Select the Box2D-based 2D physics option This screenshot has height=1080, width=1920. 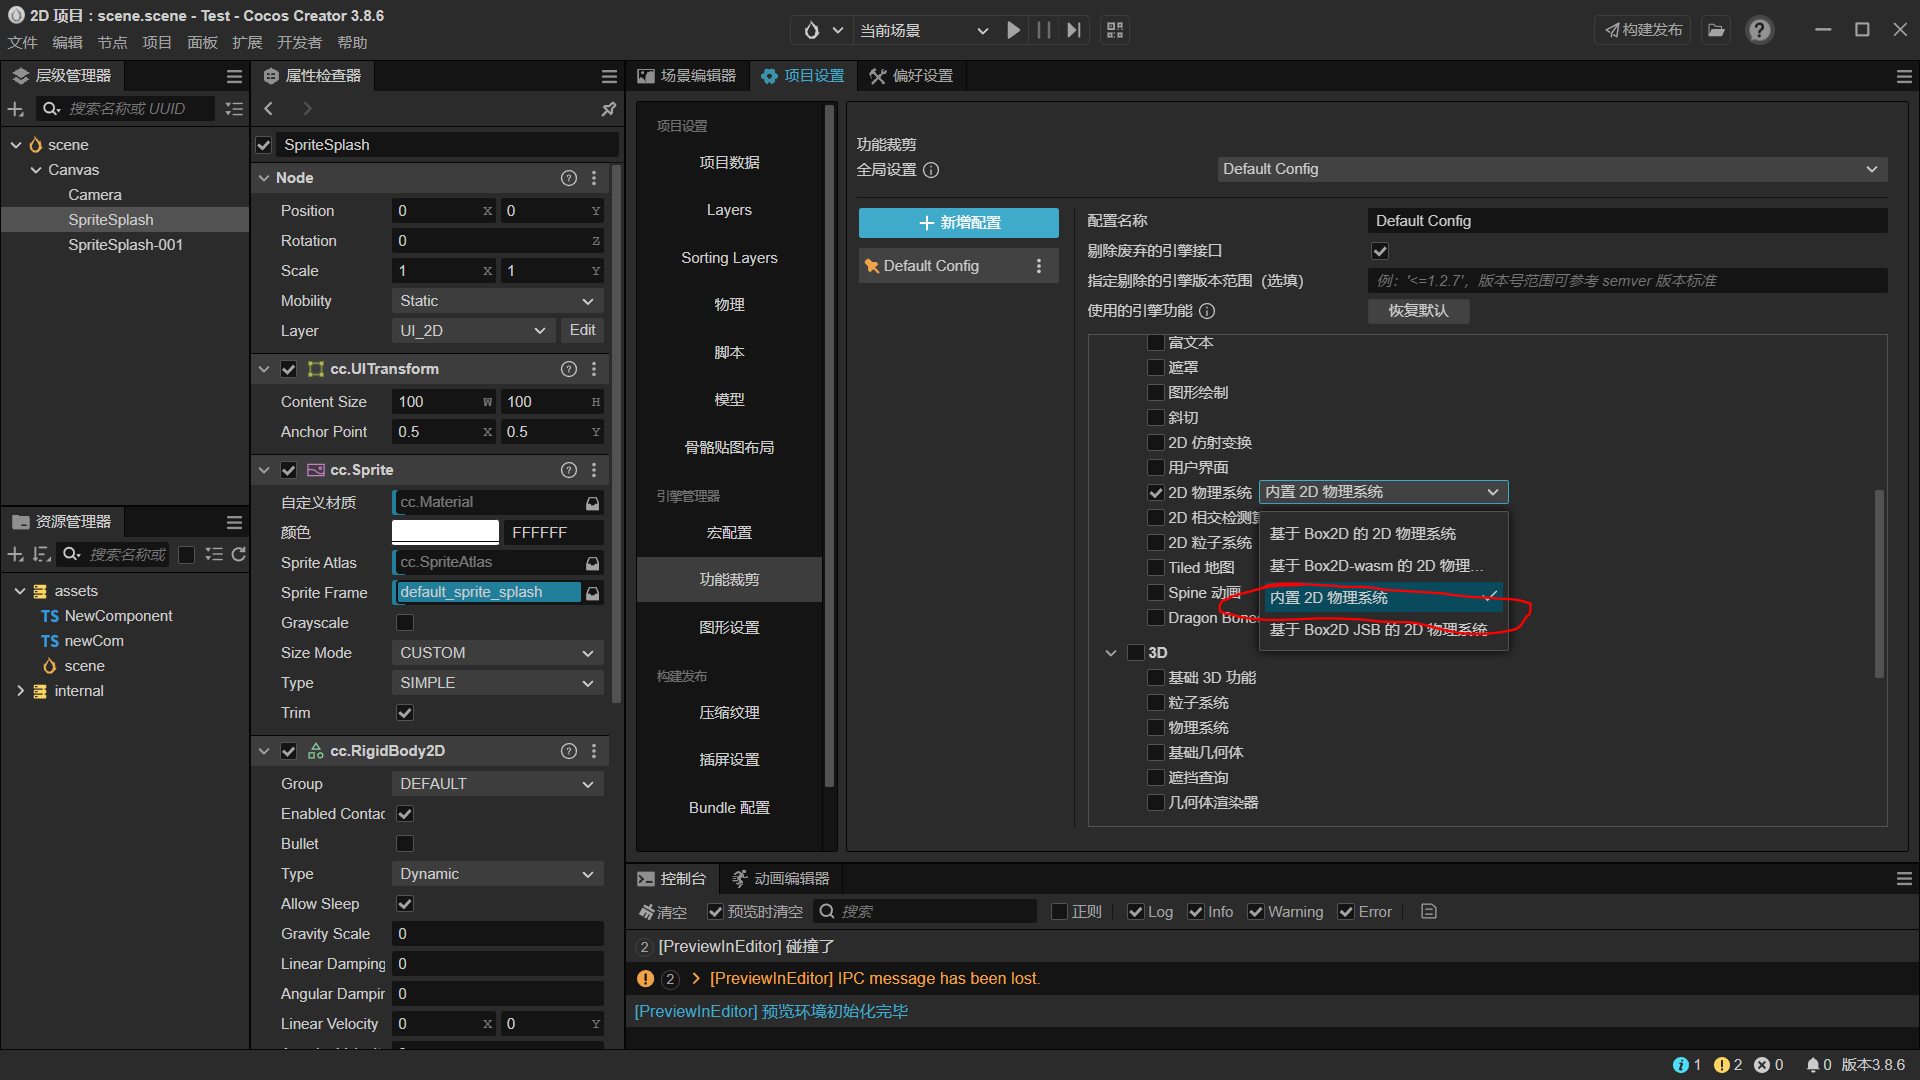click(x=1362, y=534)
